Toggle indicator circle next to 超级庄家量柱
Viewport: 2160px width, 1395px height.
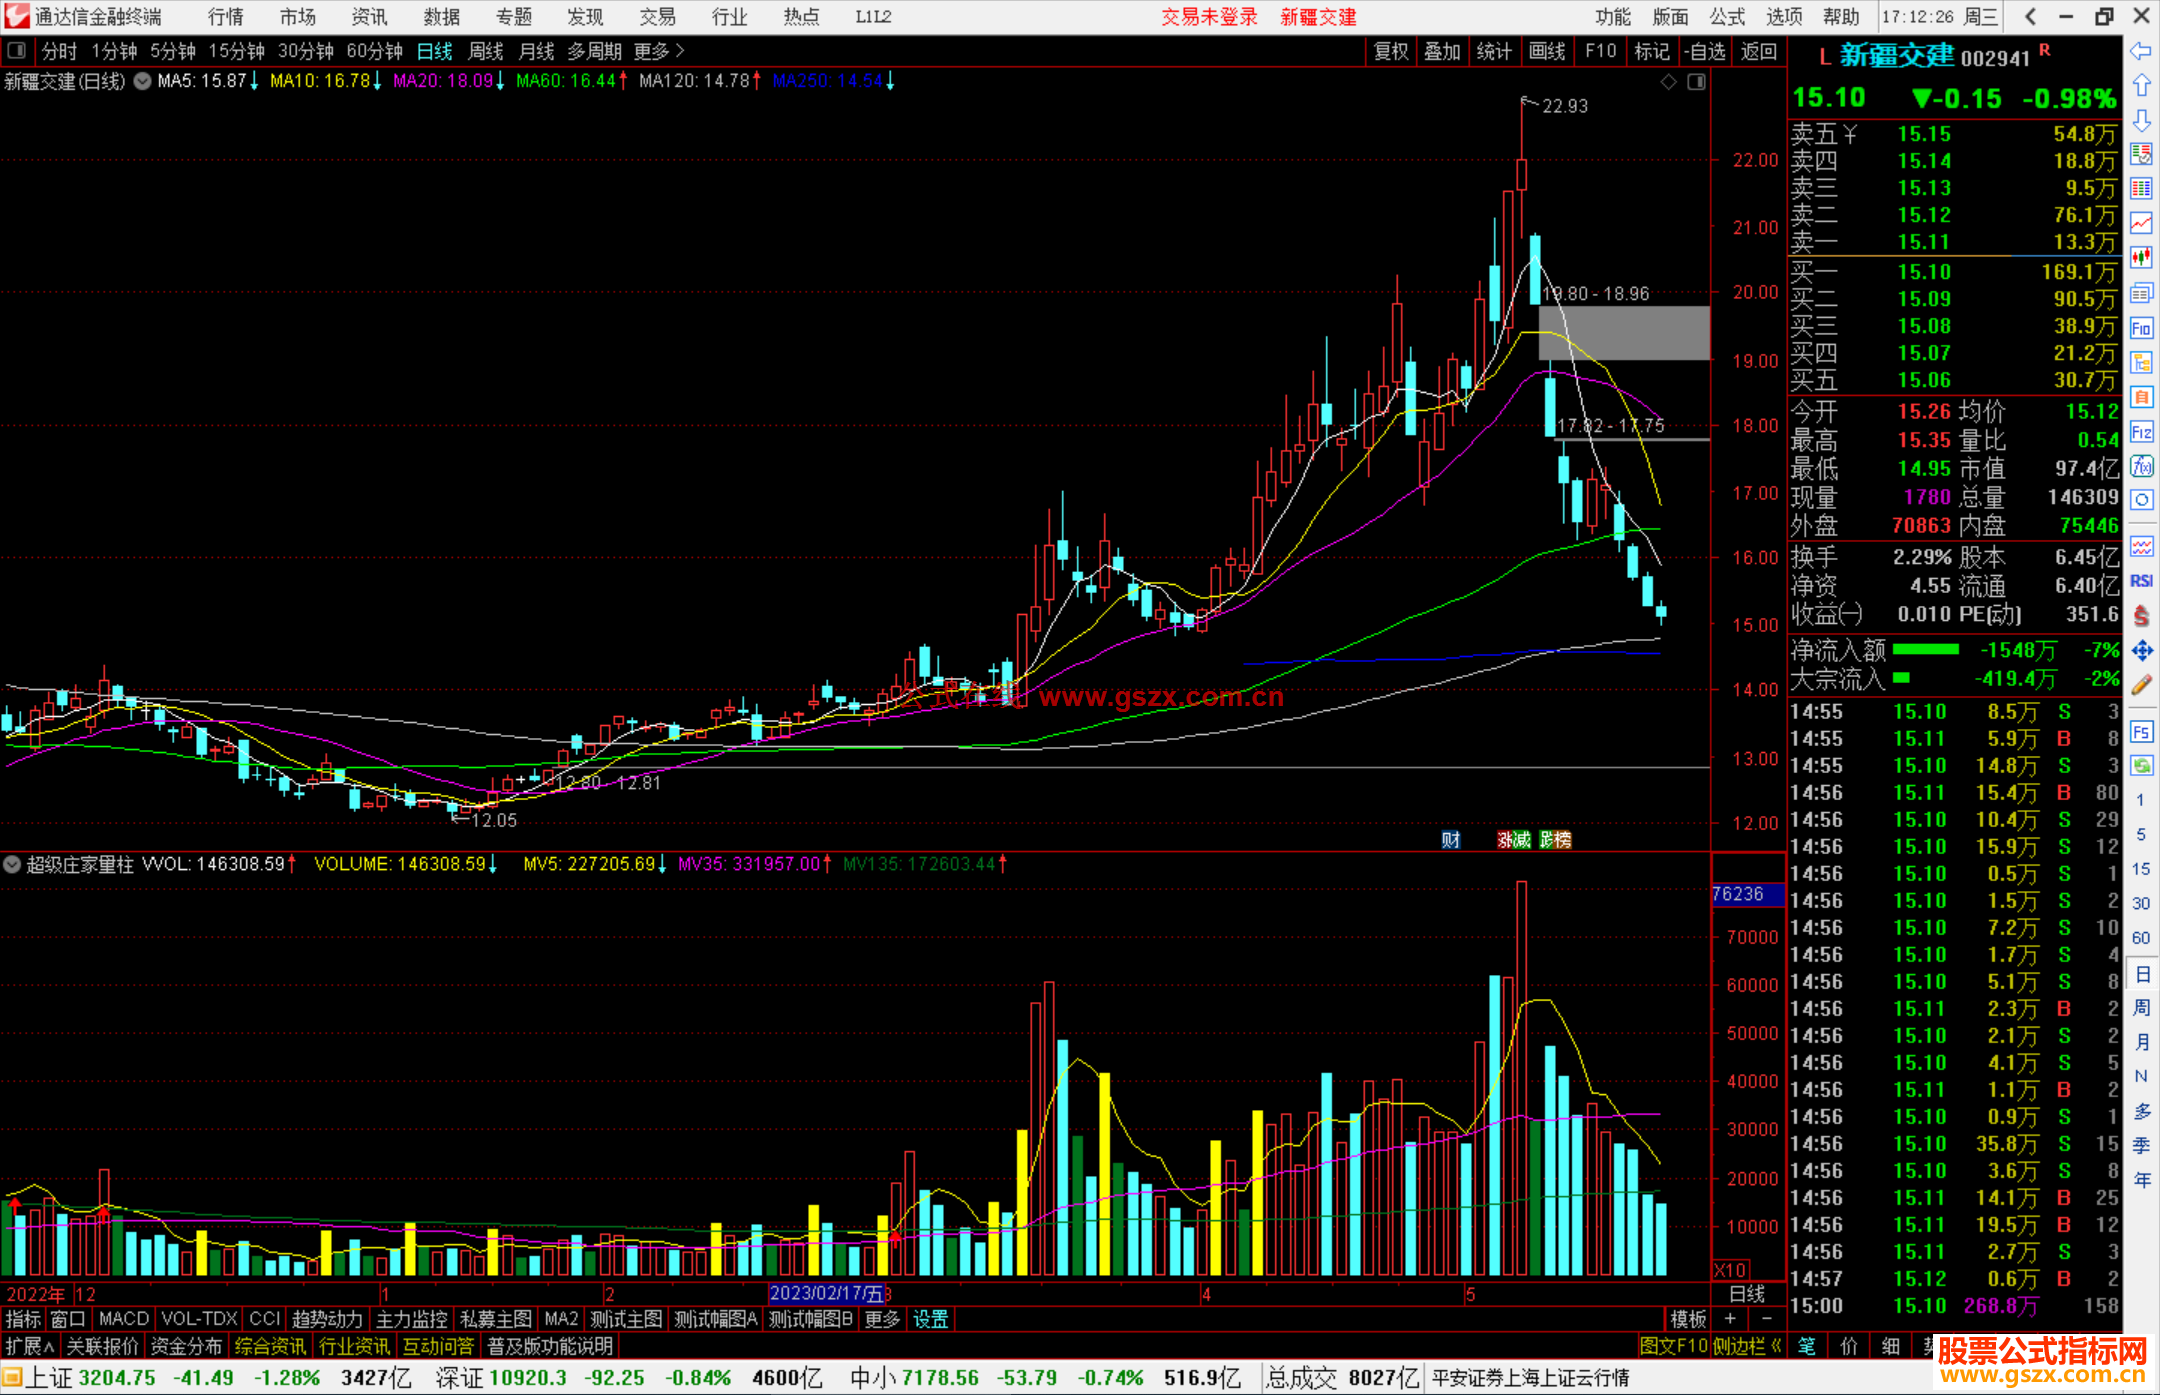[x=12, y=864]
